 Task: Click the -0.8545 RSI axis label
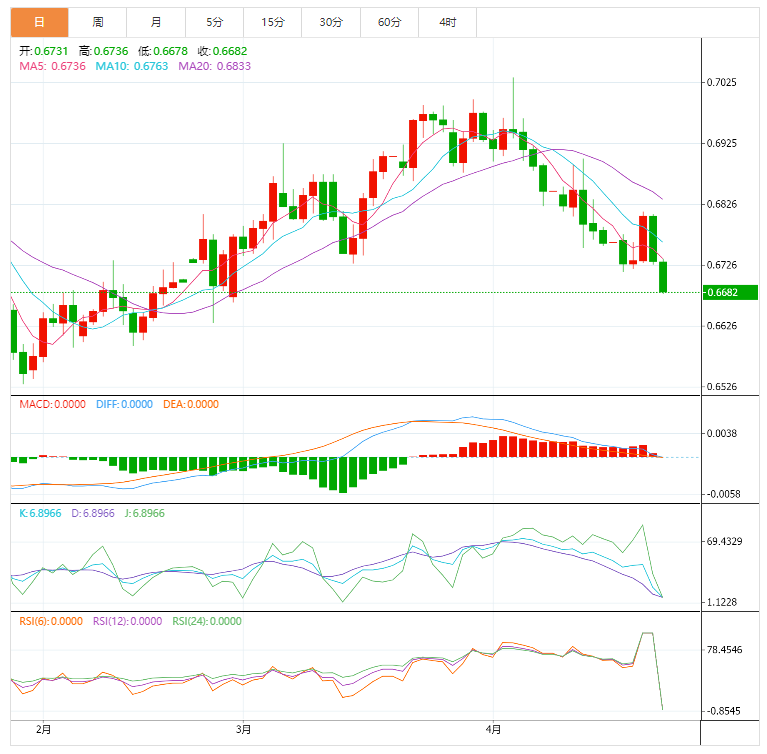(x=723, y=711)
